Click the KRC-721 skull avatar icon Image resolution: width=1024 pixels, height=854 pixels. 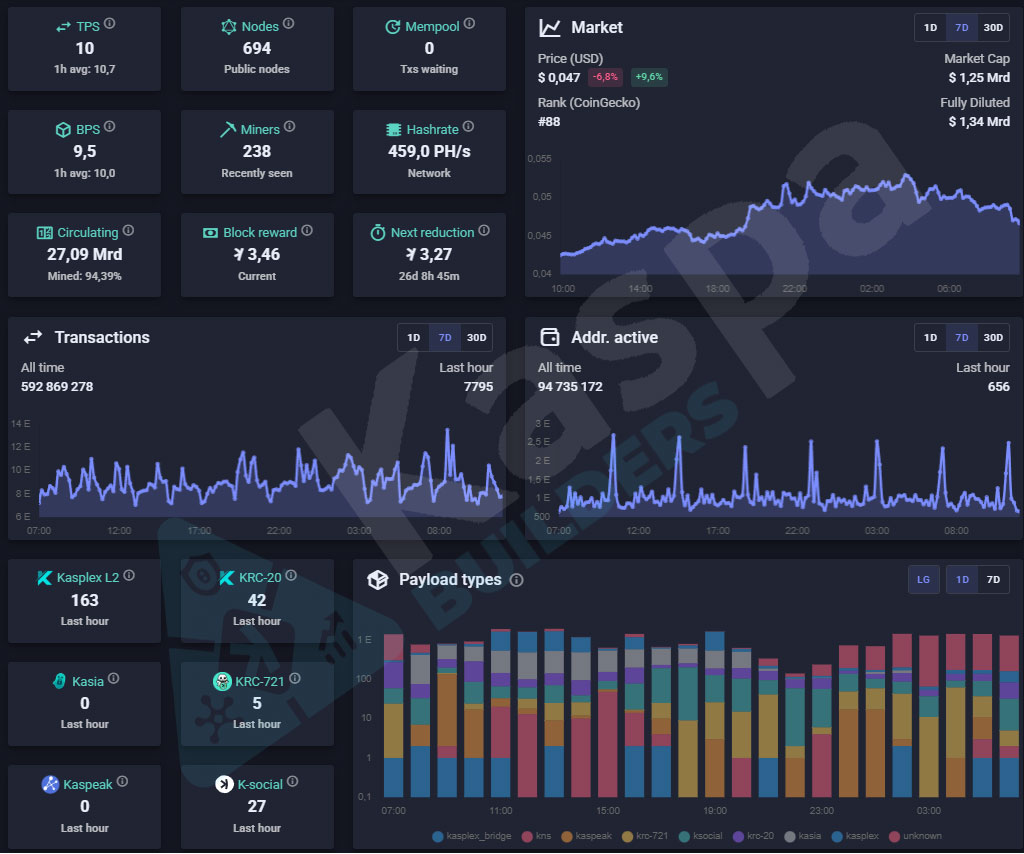223,682
